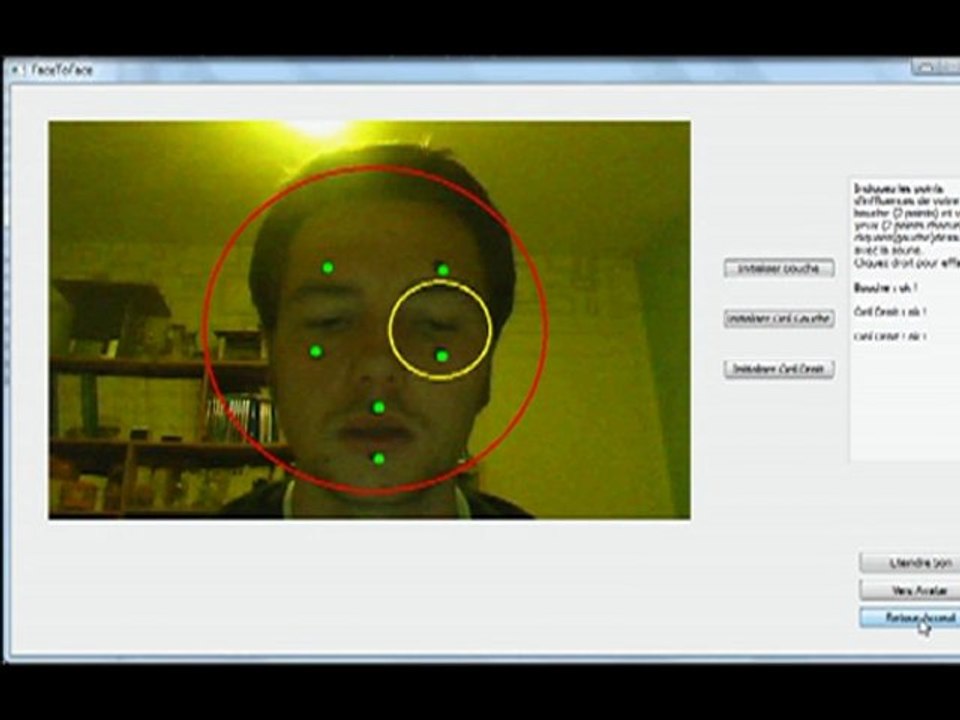
Task: Click the "Bouche : ok !" status line
Action: pyautogui.click(x=885, y=287)
